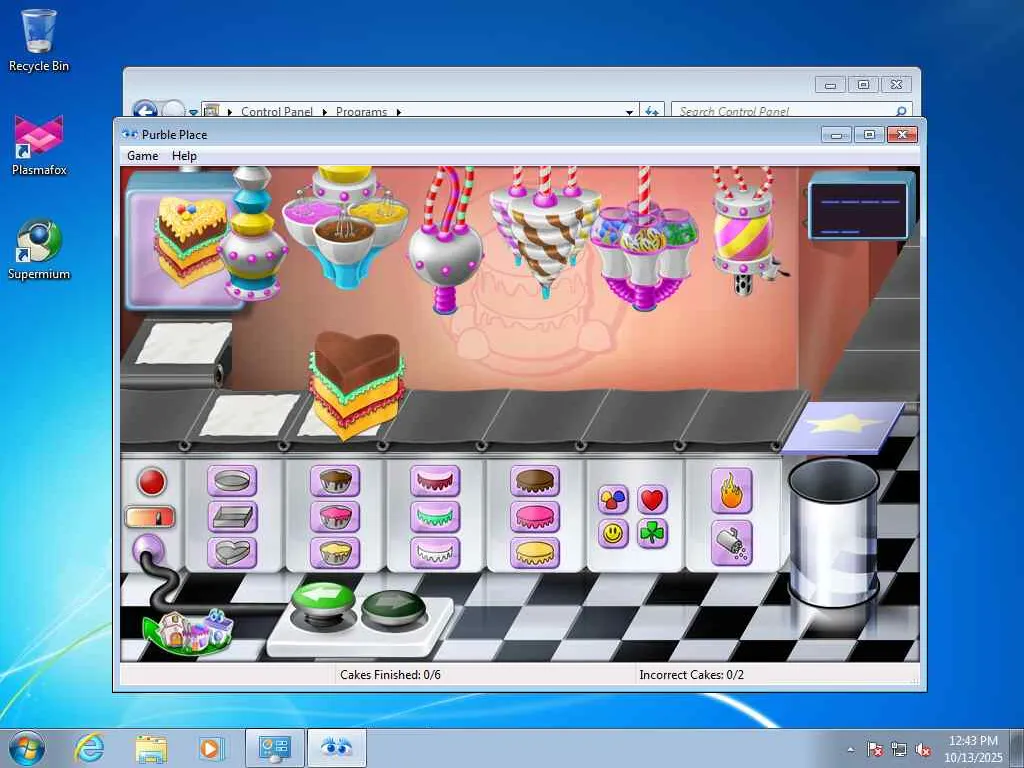Add the white filling frosting layer
The height and width of the screenshot is (768, 1024).
[x=435, y=552]
